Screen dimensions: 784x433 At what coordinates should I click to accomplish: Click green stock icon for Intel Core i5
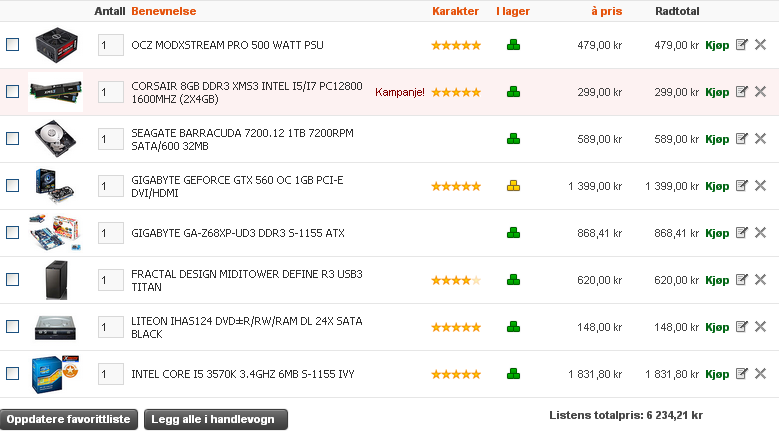click(514, 374)
